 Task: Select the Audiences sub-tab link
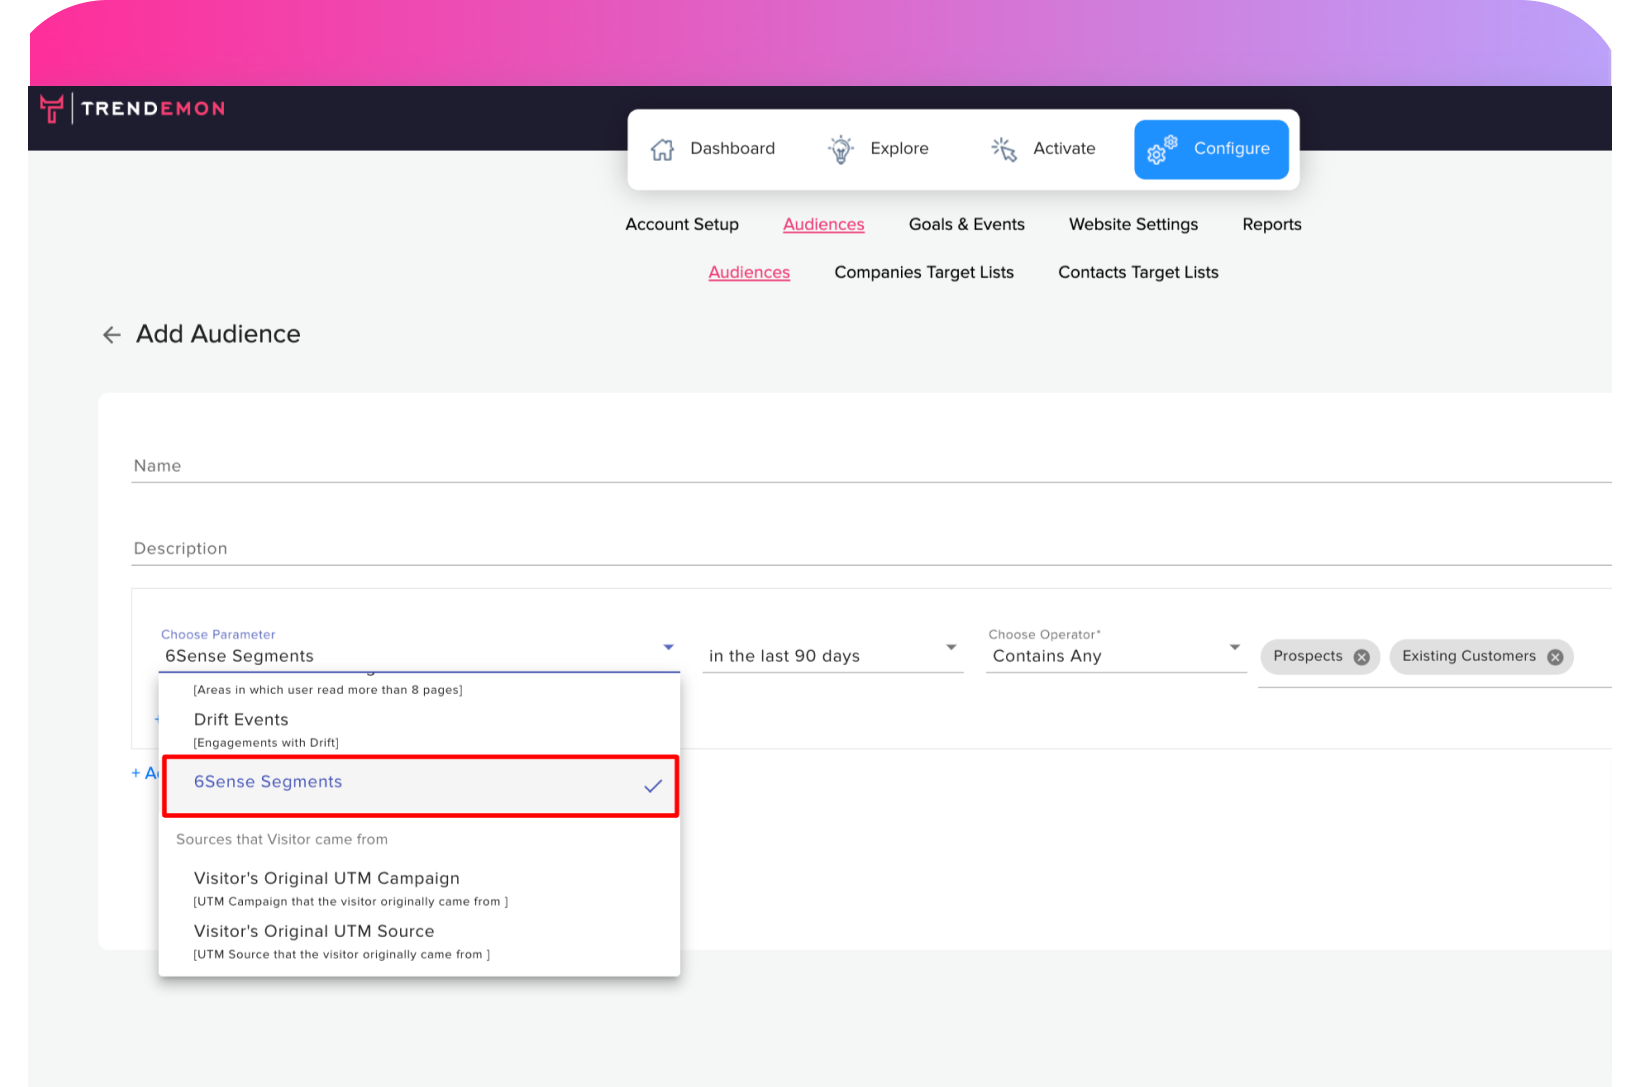point(749,272)
